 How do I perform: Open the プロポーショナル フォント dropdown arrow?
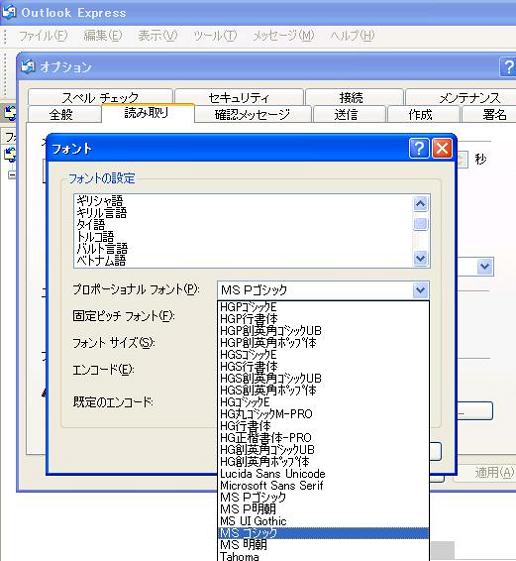coord(420,289)
